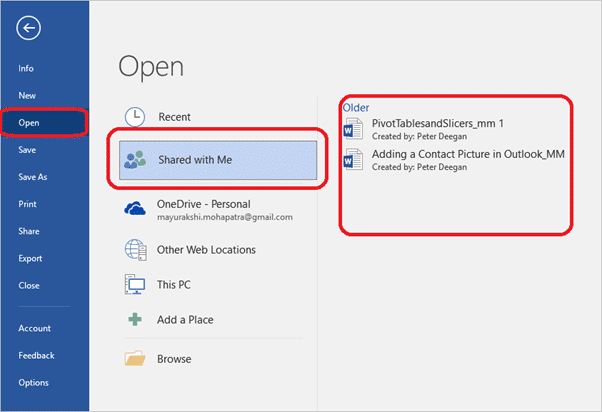Click the Add a Place plus icon
This screenshot has width=602, height=412.
click(135, 319)
